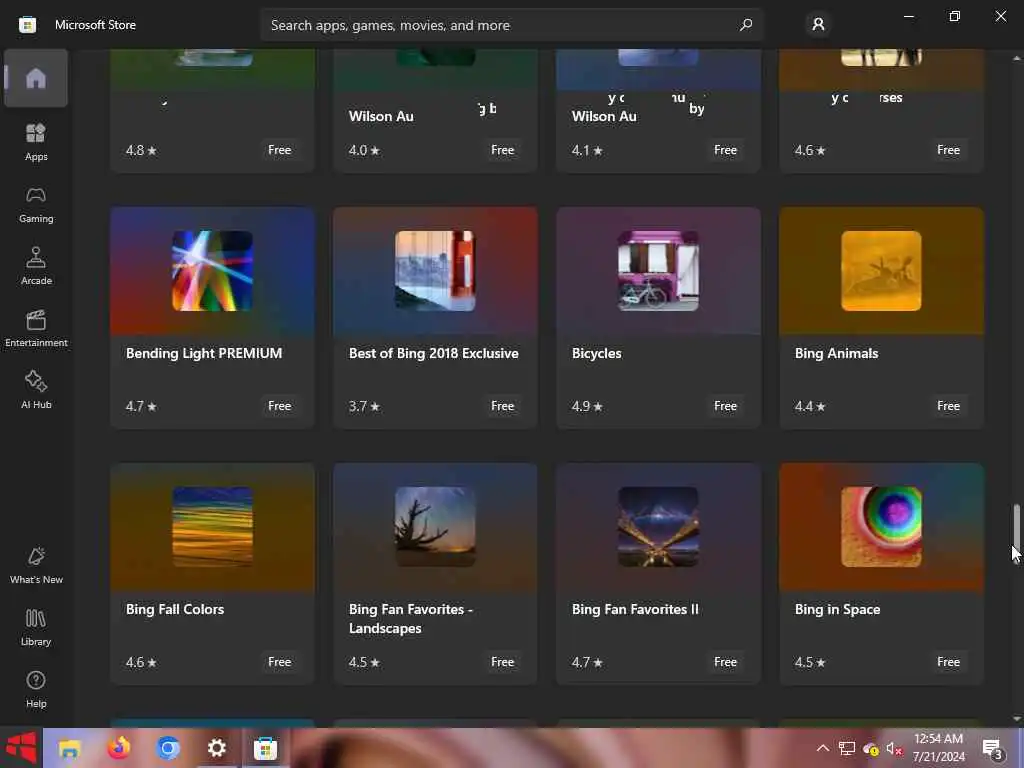Viewport: 1024px width, 768px height.
Task: Launch Firefox from the taskbar
Action: [x=119, y=748]
